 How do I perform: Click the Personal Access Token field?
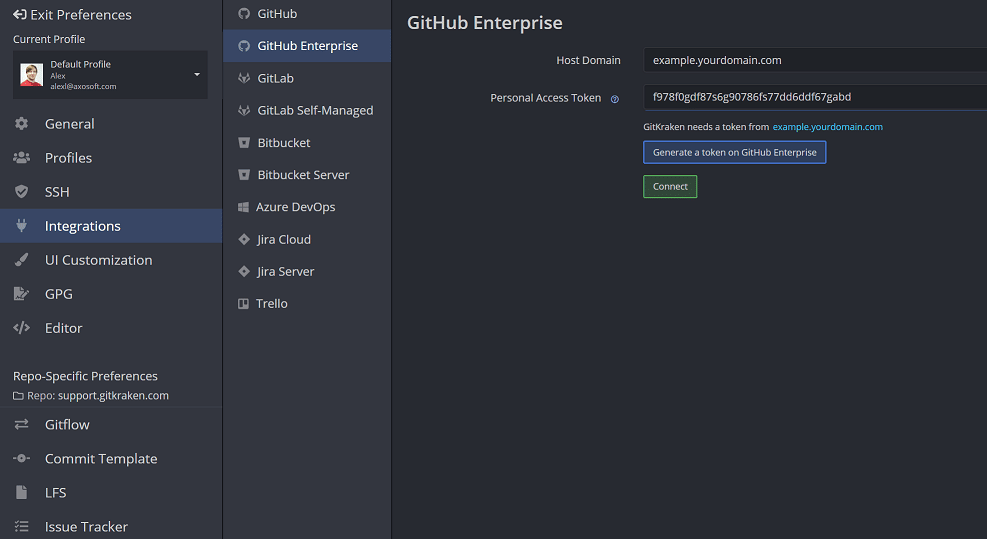point(814,97)
